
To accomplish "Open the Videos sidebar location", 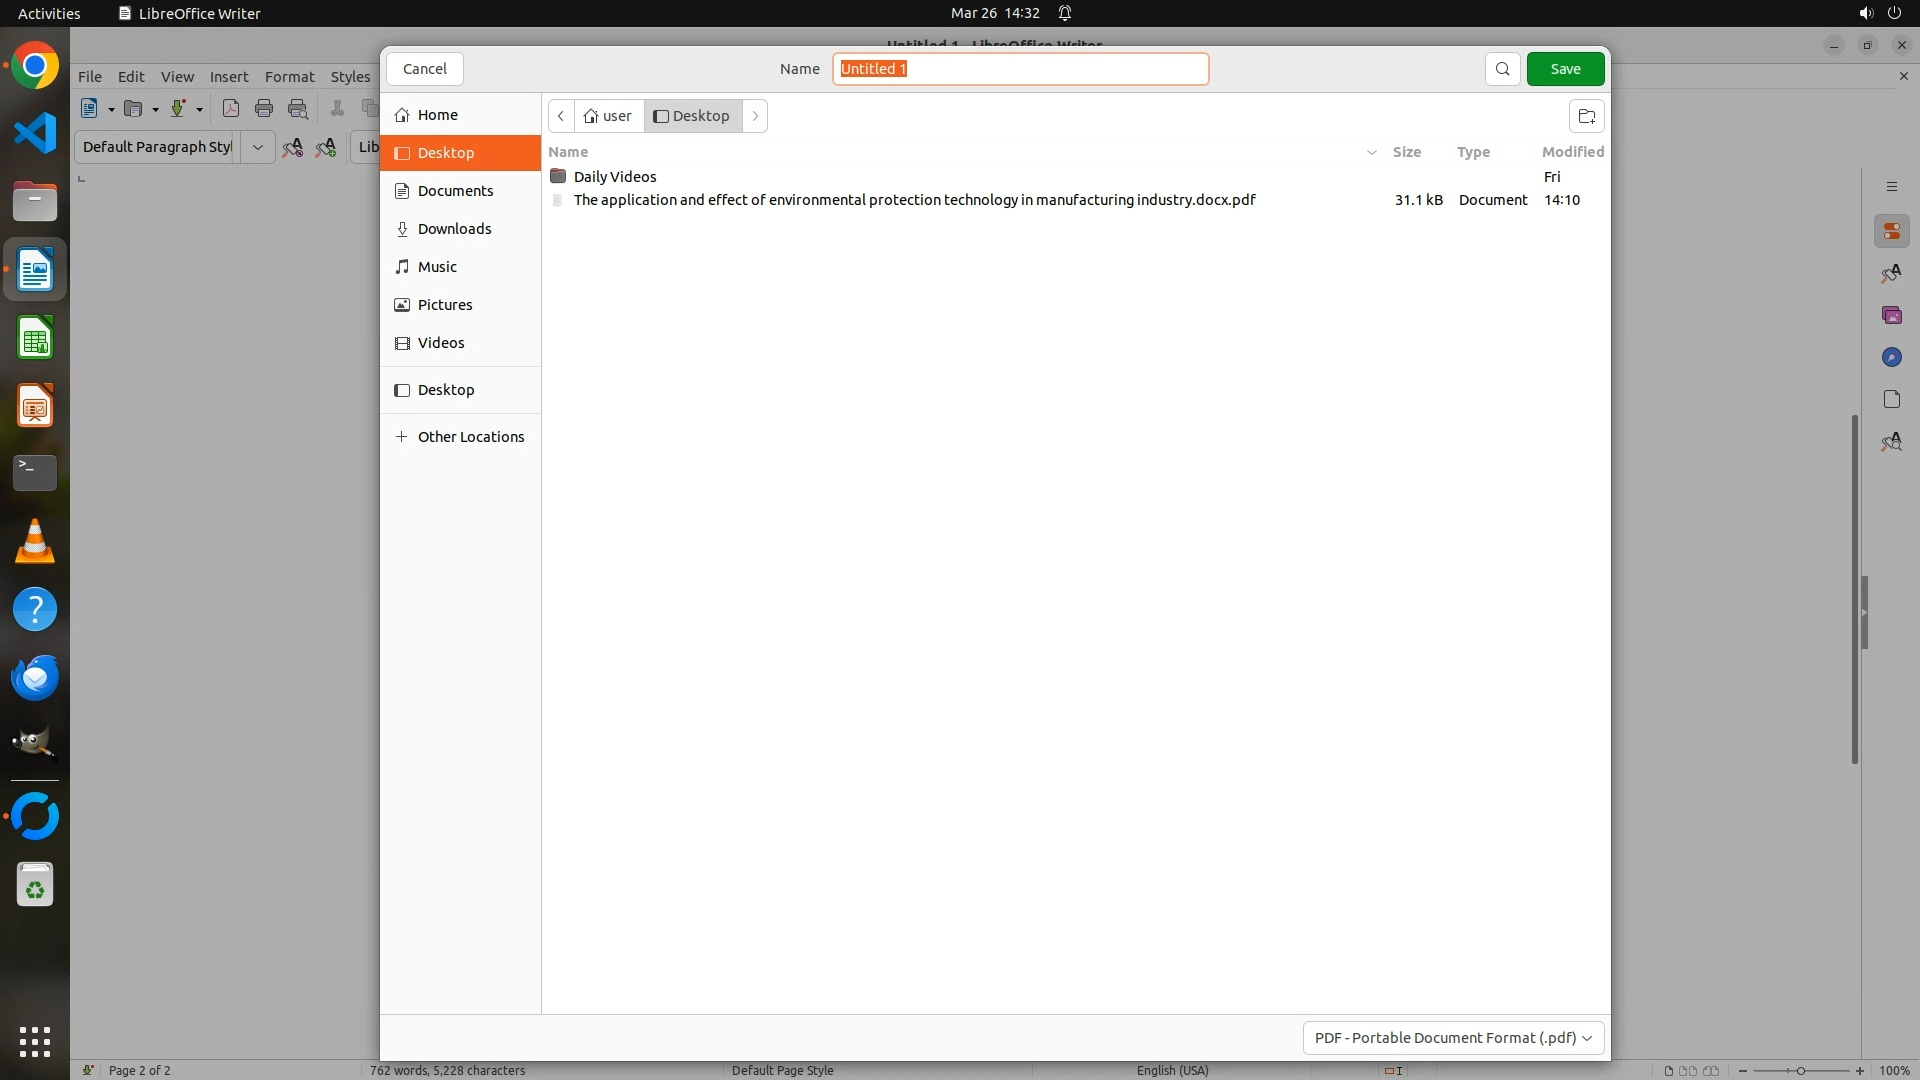I will coord(441,343).
